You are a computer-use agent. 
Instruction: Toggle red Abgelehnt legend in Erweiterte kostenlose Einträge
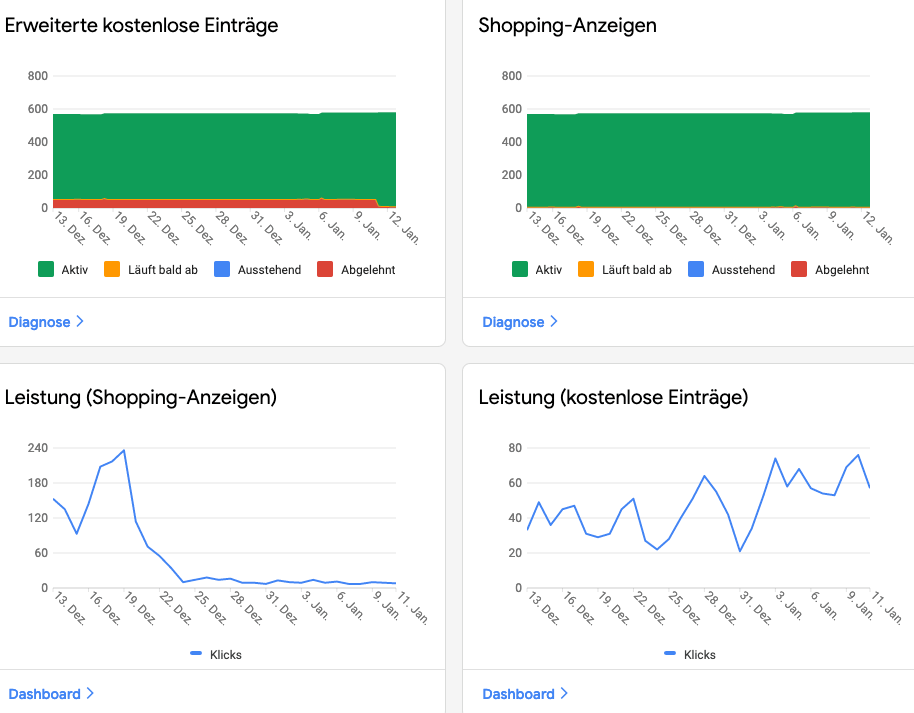tap(325, 270)
